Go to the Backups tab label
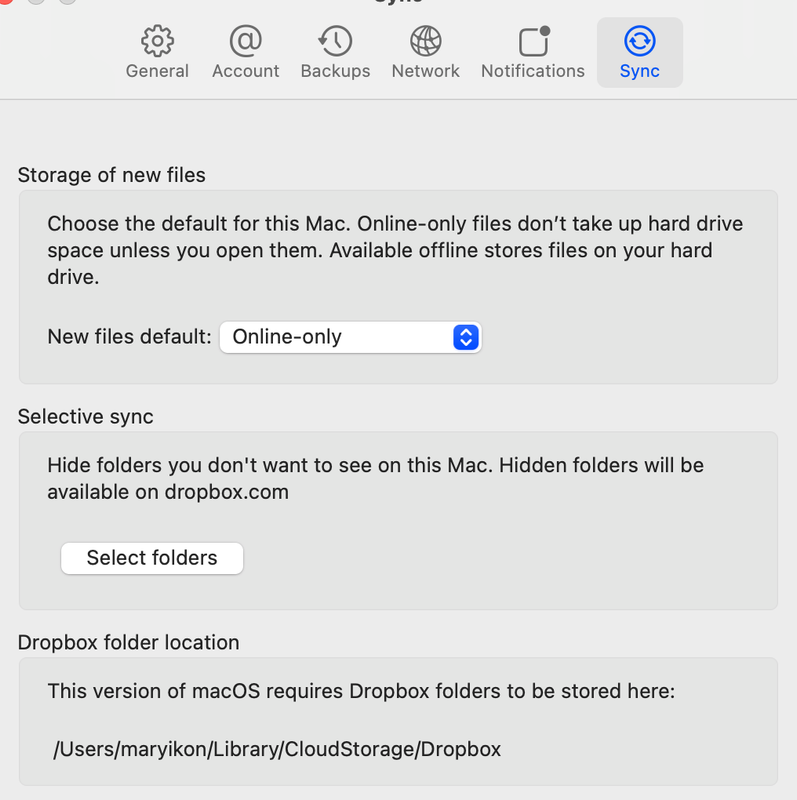 pos(335,71)
